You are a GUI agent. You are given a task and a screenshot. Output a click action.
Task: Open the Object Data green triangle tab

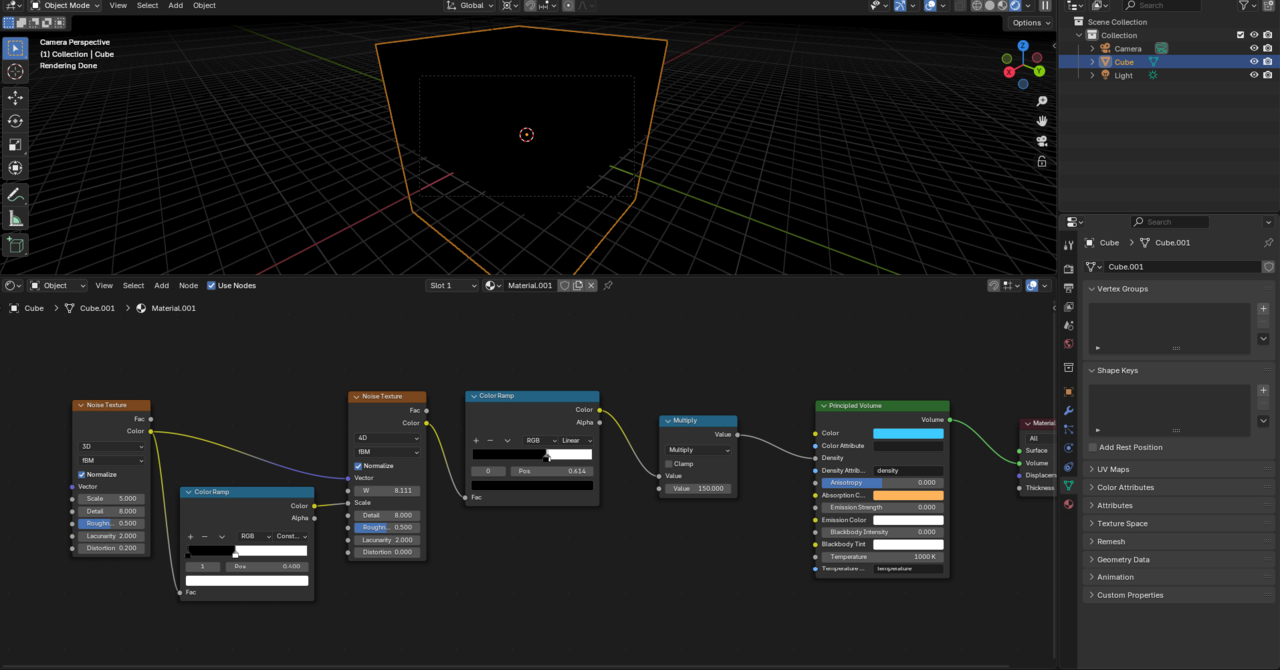click(x=1068, y=485)
